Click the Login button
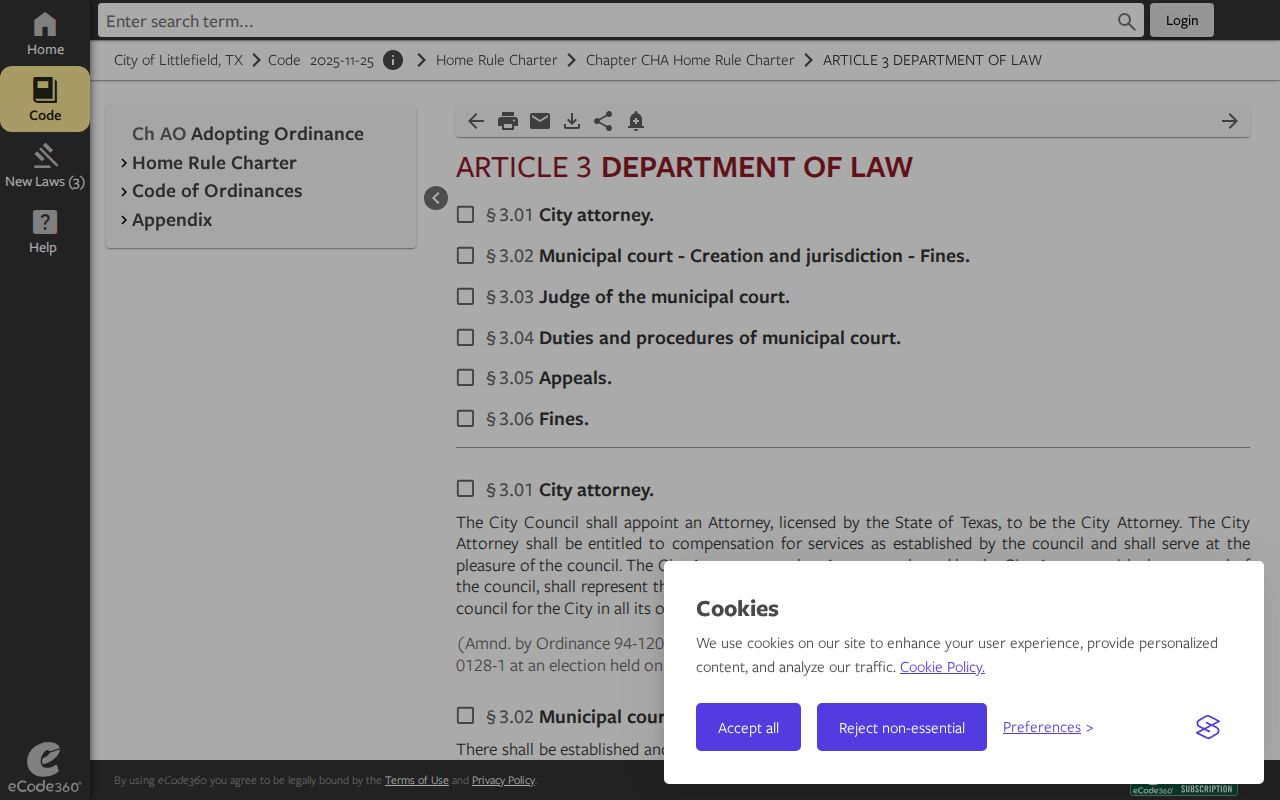 1182,20
